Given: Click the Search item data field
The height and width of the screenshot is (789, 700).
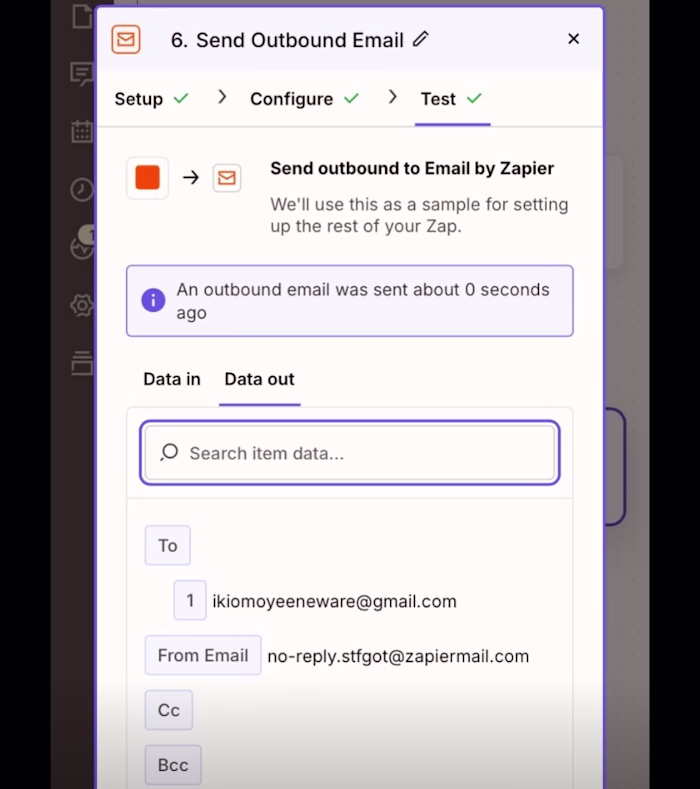Looking at the screenshot, I should (x=350, y=453).
